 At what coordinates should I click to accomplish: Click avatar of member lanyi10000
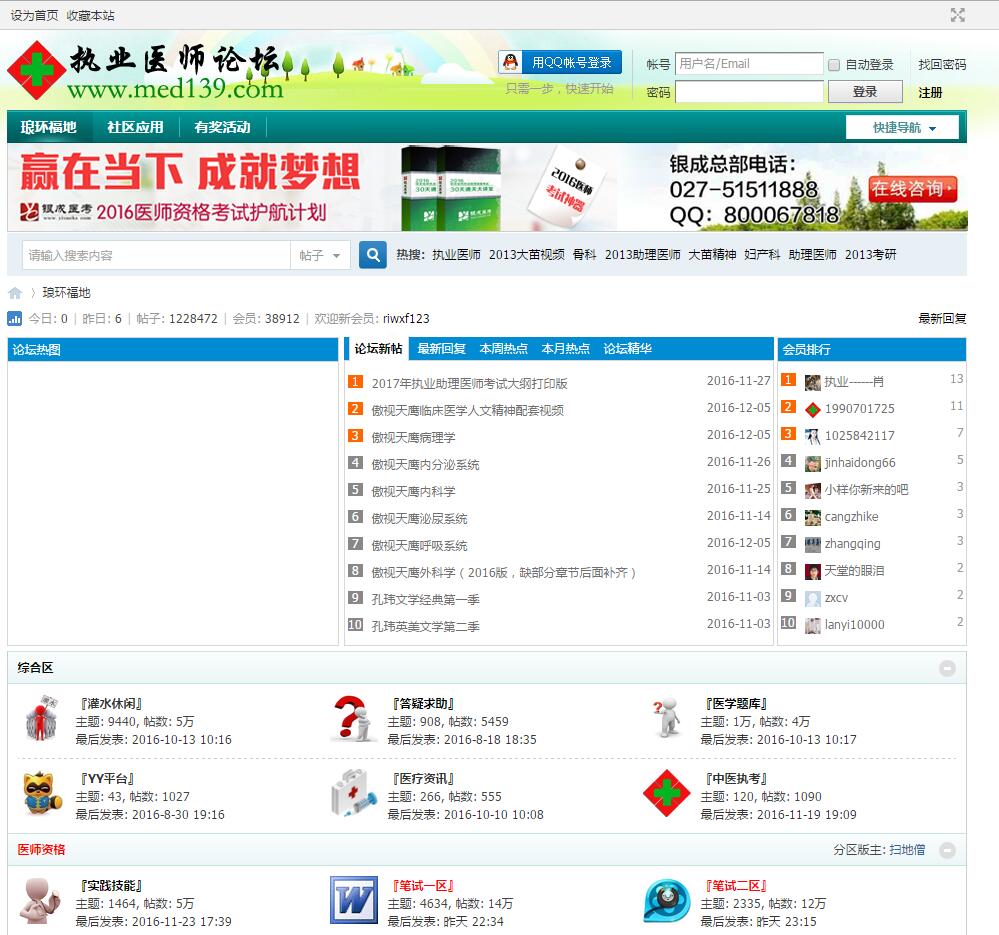812,625
